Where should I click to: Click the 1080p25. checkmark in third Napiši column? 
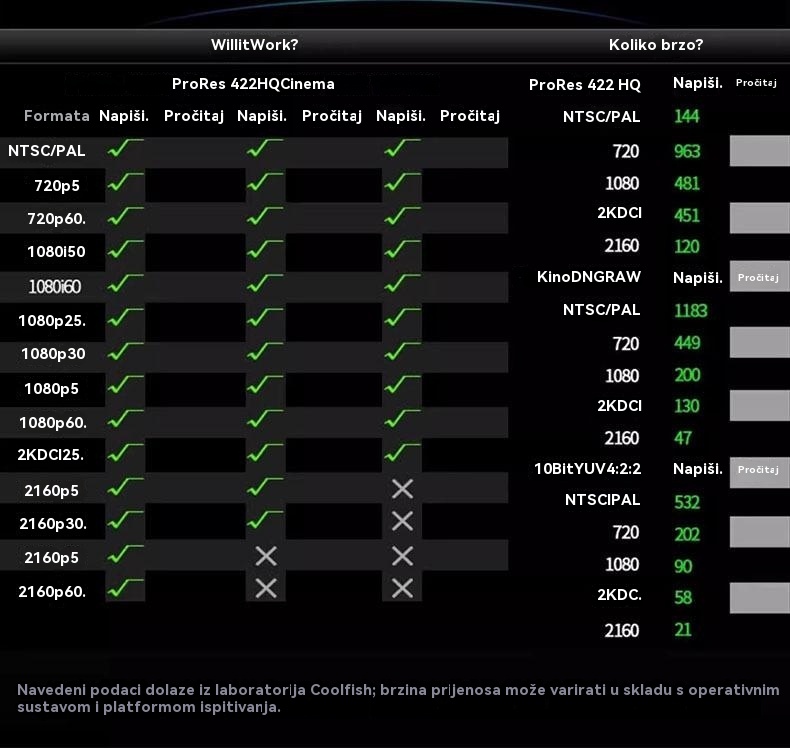(402, 319)
